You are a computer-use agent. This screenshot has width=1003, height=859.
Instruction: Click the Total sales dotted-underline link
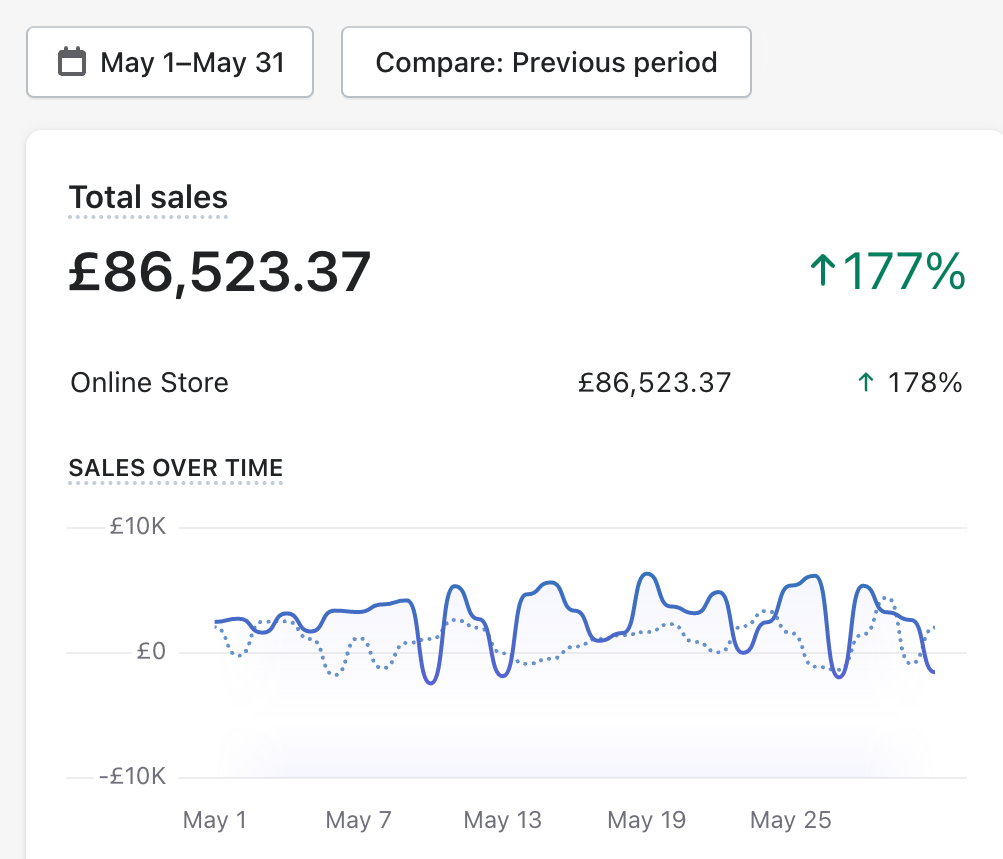click(x=147, y=196)
